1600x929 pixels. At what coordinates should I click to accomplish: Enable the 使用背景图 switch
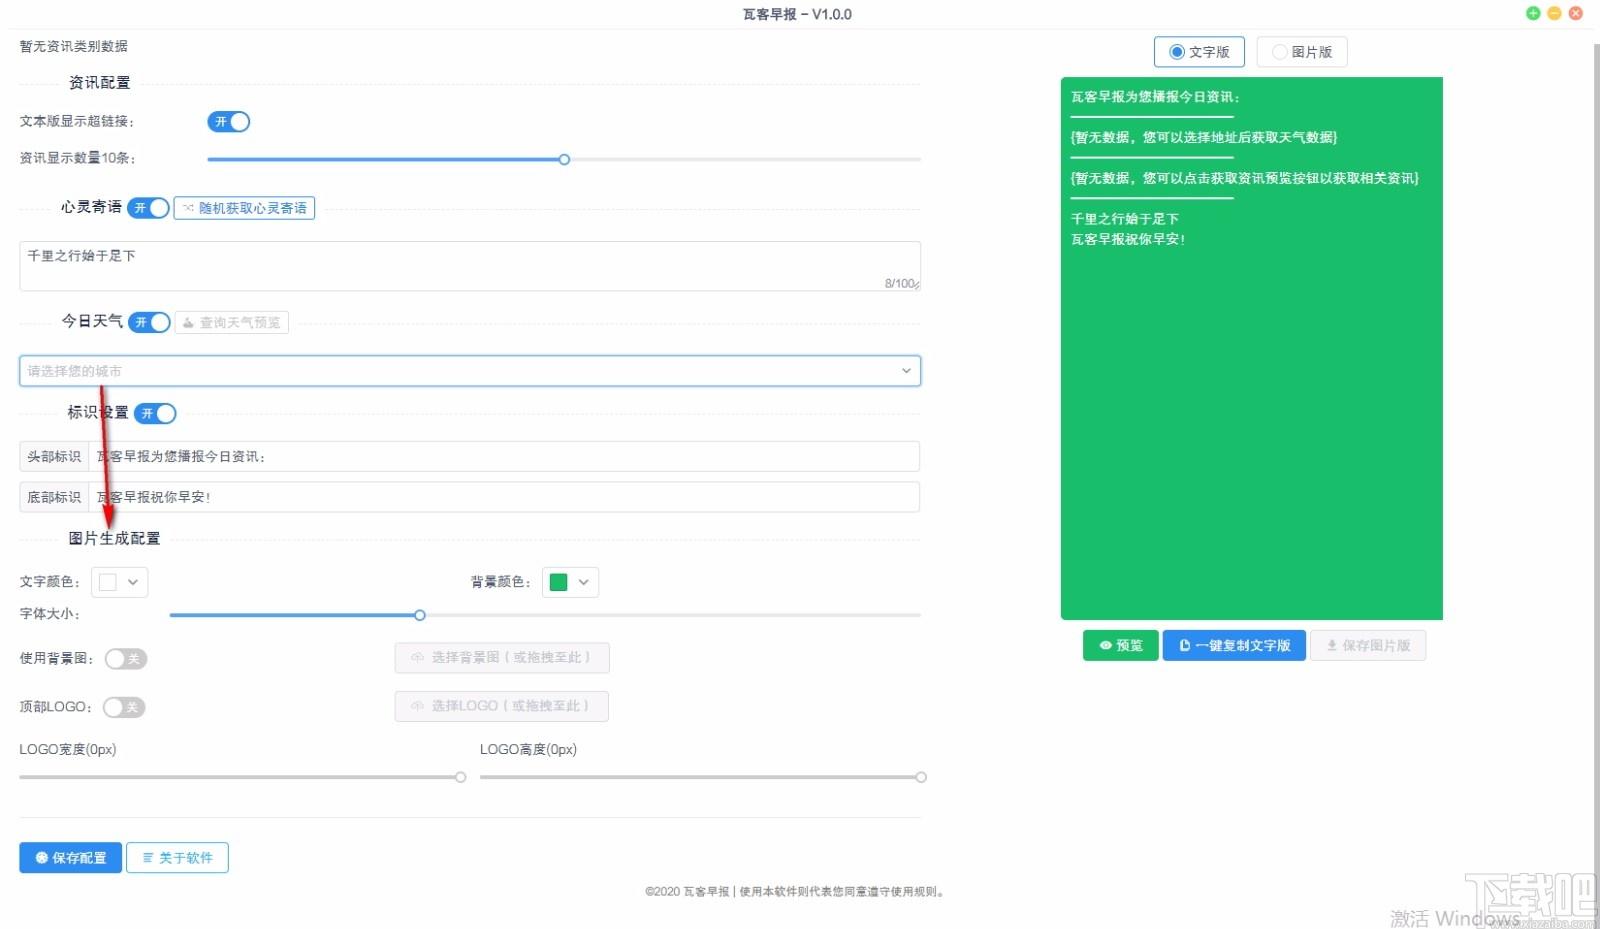126,659
